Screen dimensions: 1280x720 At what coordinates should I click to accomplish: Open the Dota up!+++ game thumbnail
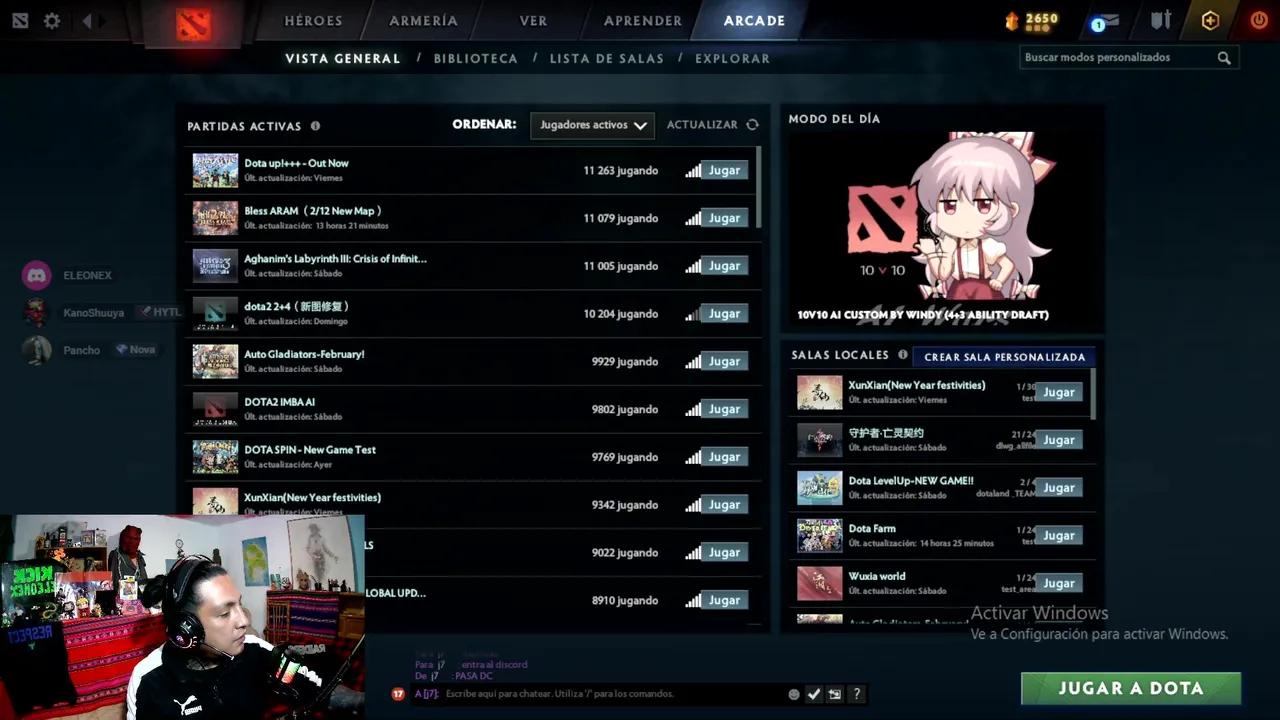click(x=215, y=170)
